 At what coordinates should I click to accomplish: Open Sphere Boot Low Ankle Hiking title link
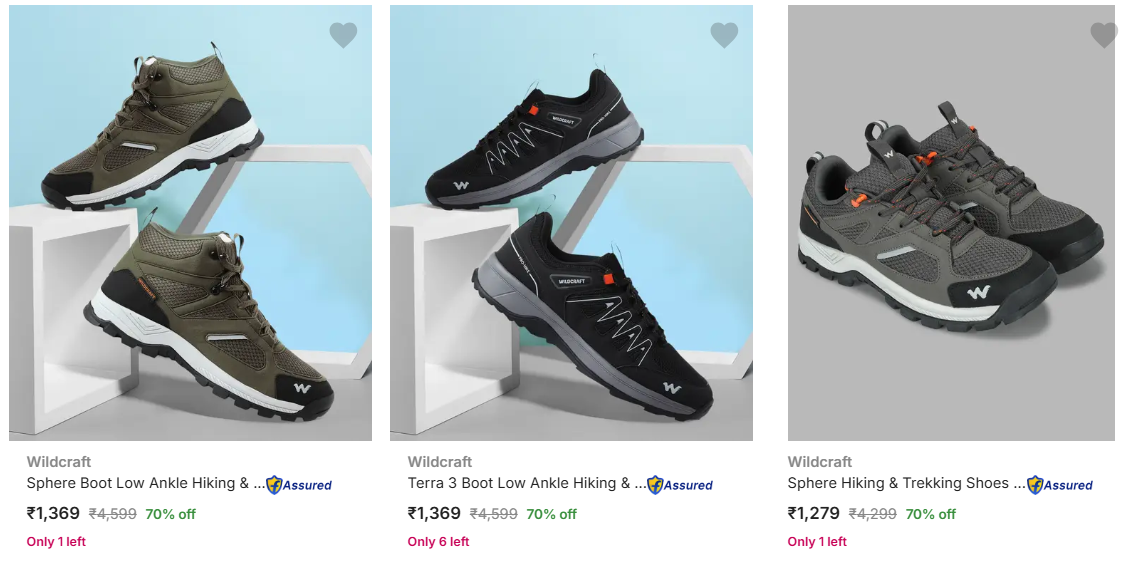146,483
